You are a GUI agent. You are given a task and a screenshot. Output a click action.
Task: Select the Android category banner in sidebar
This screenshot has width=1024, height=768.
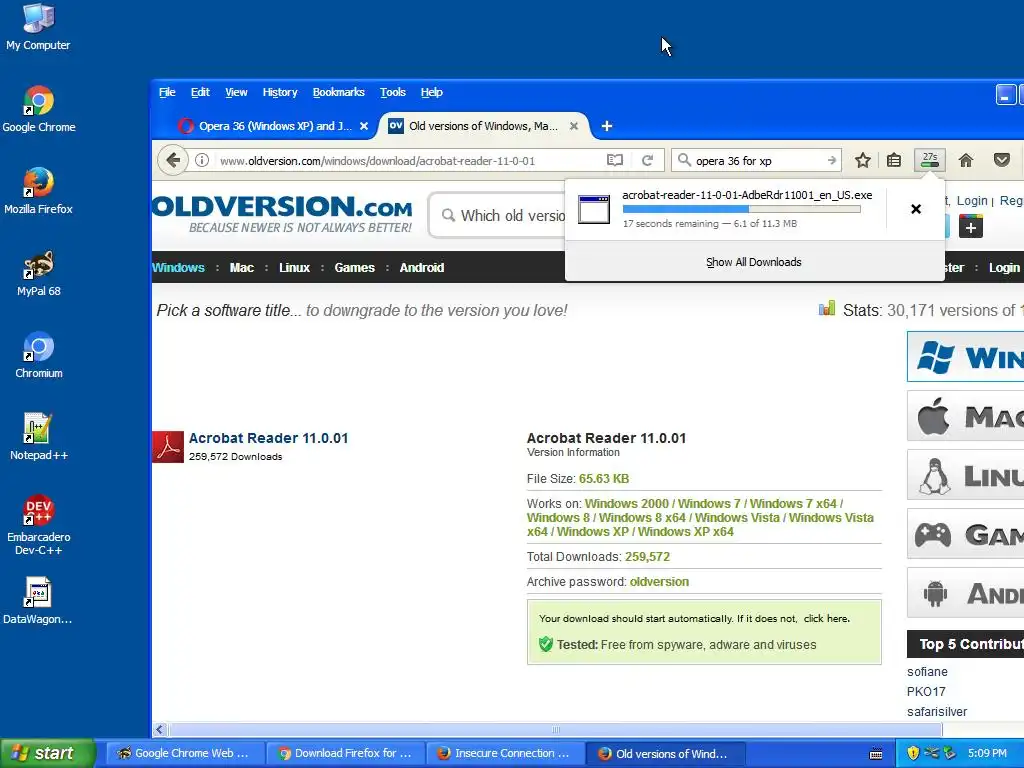click(965, 593)
